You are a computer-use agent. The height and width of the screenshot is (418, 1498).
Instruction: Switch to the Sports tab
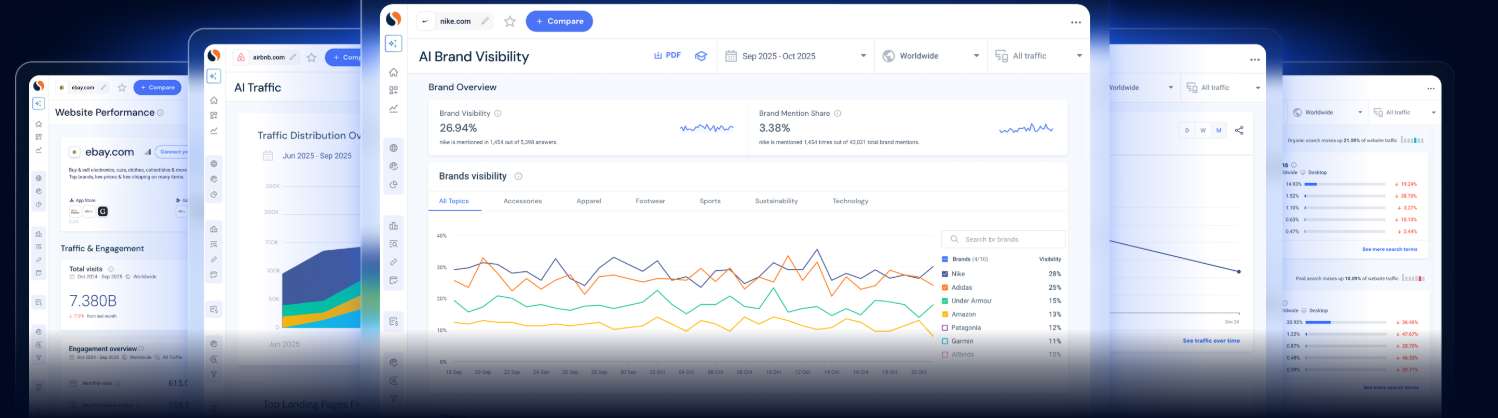(710, 201)
